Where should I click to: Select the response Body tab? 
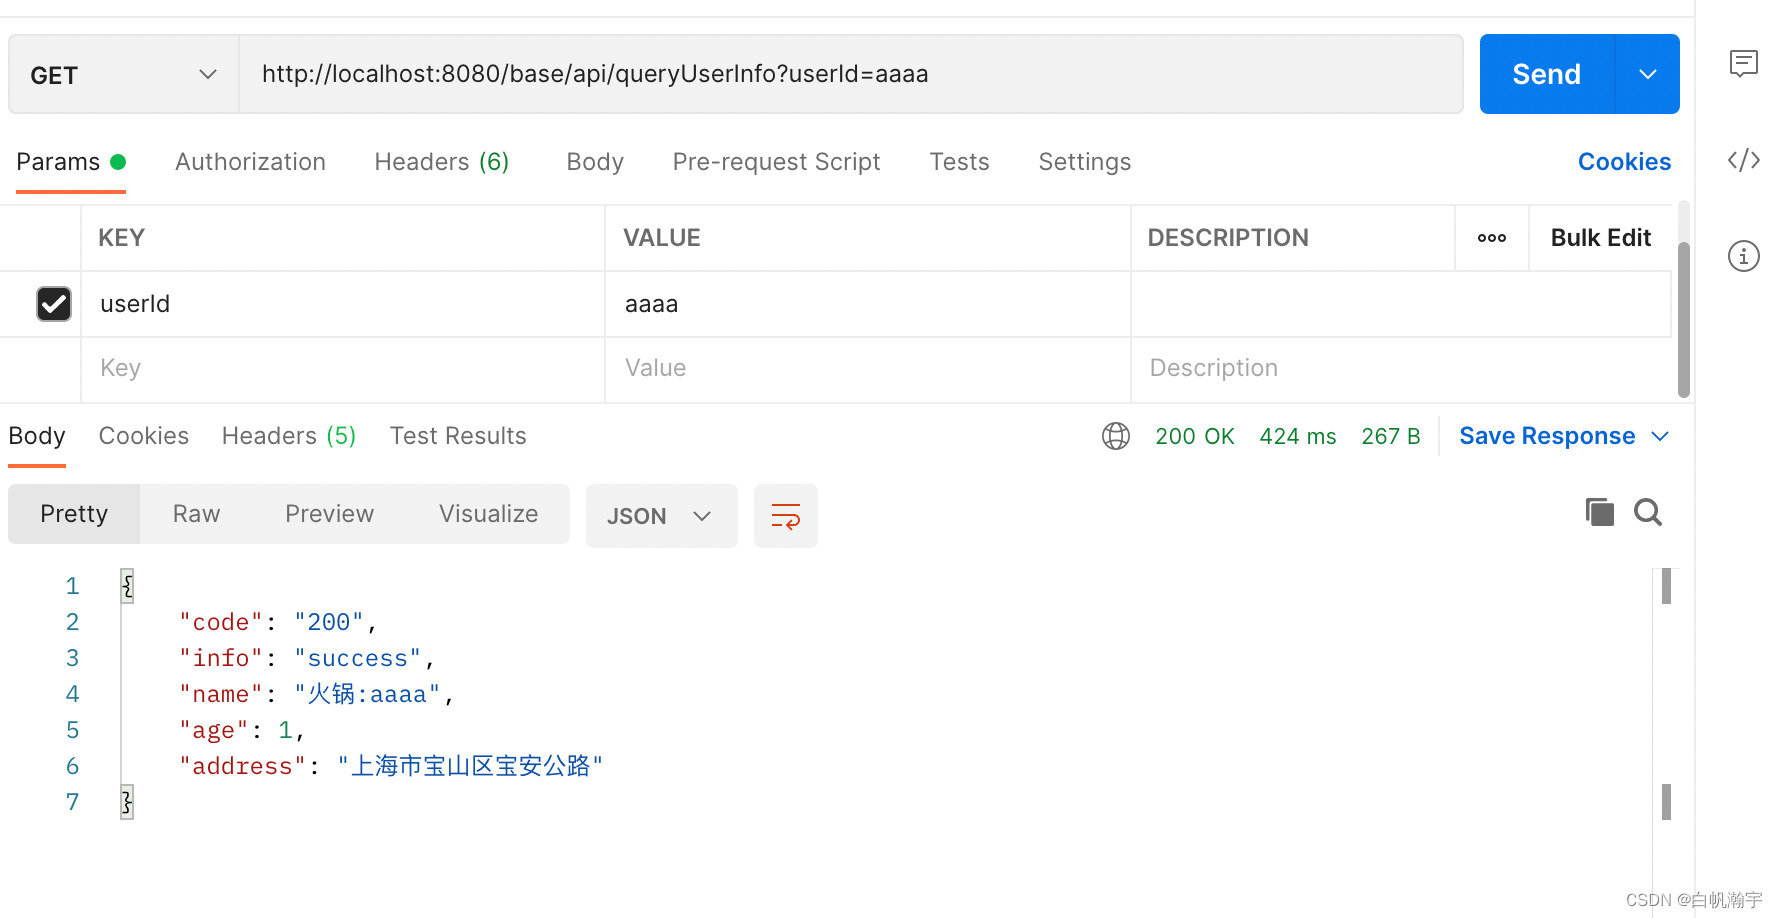click(37, 436)
